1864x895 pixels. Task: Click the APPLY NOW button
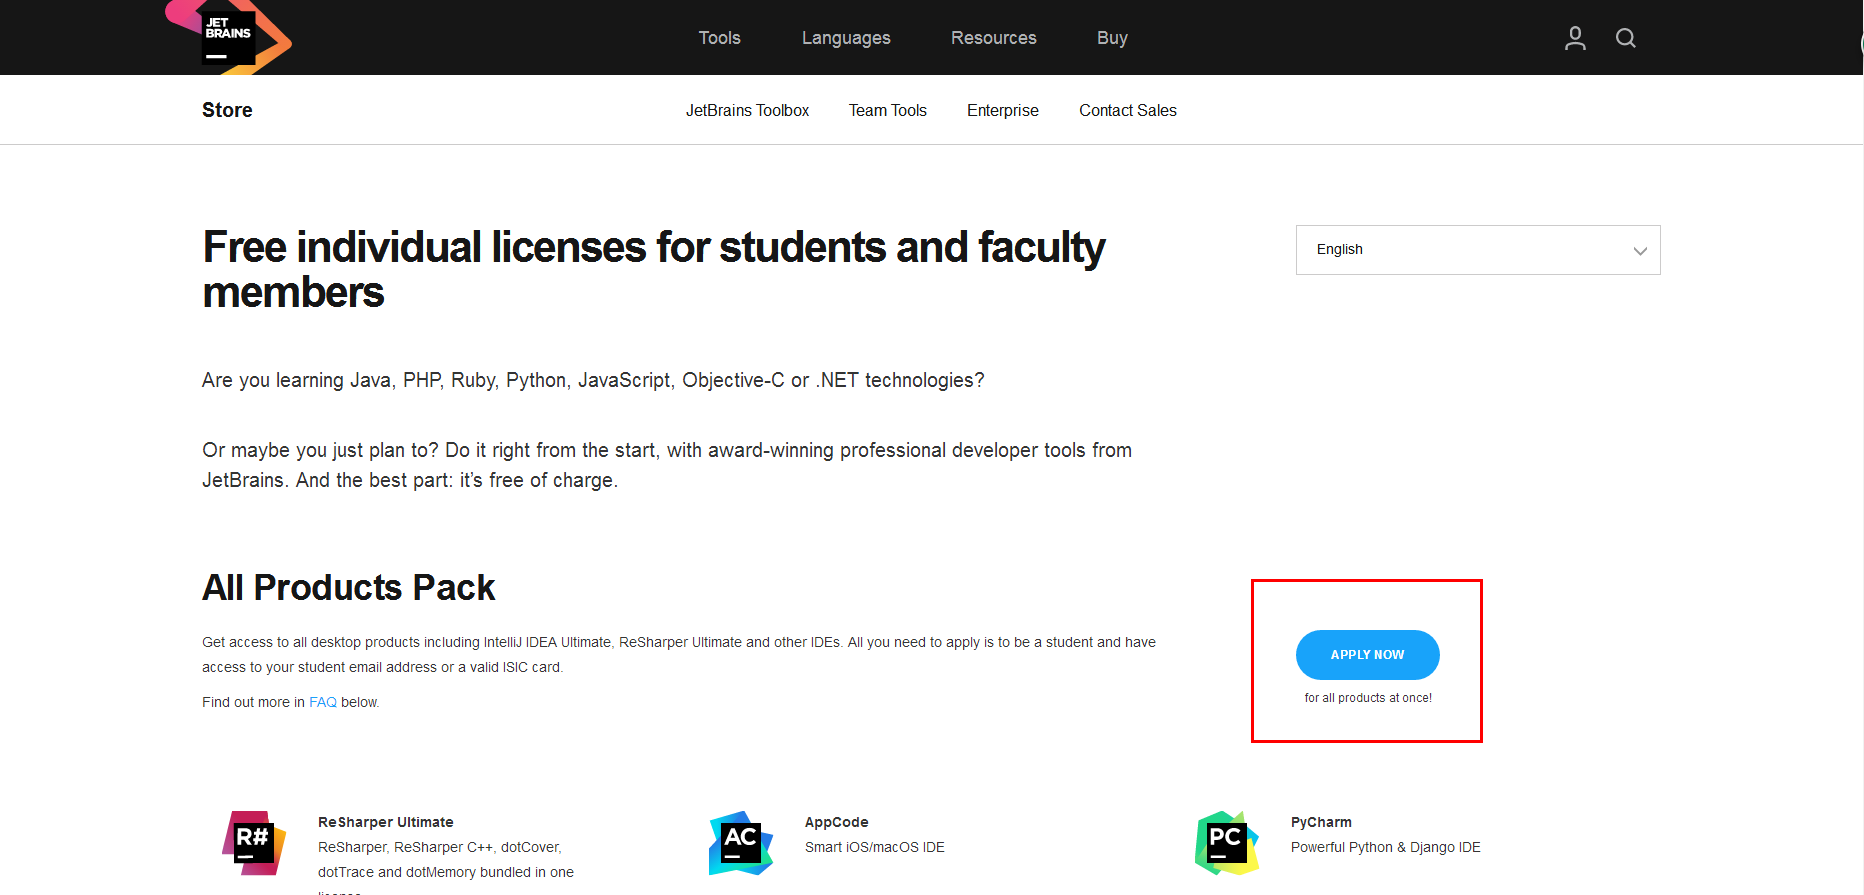point(1368,655)
